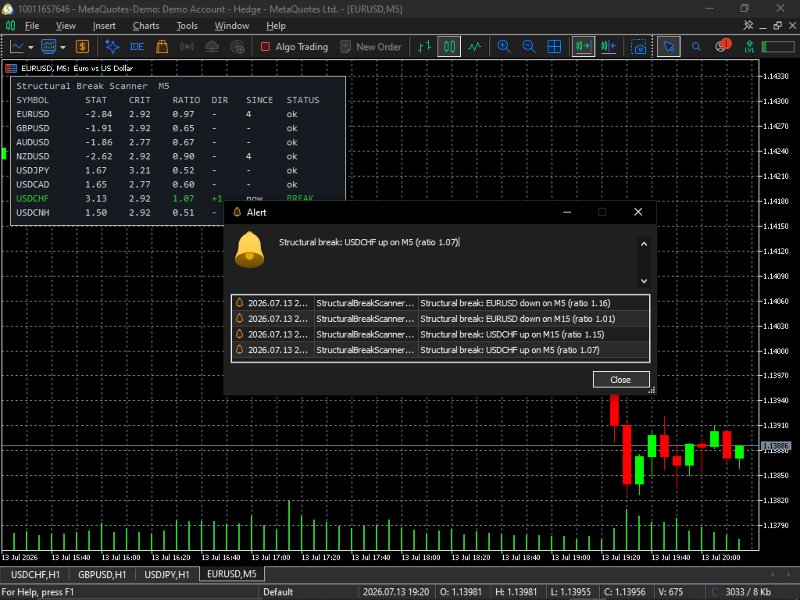Toggle auto scroll chart to end
800x600 pixels.
[x=583, y=46]
